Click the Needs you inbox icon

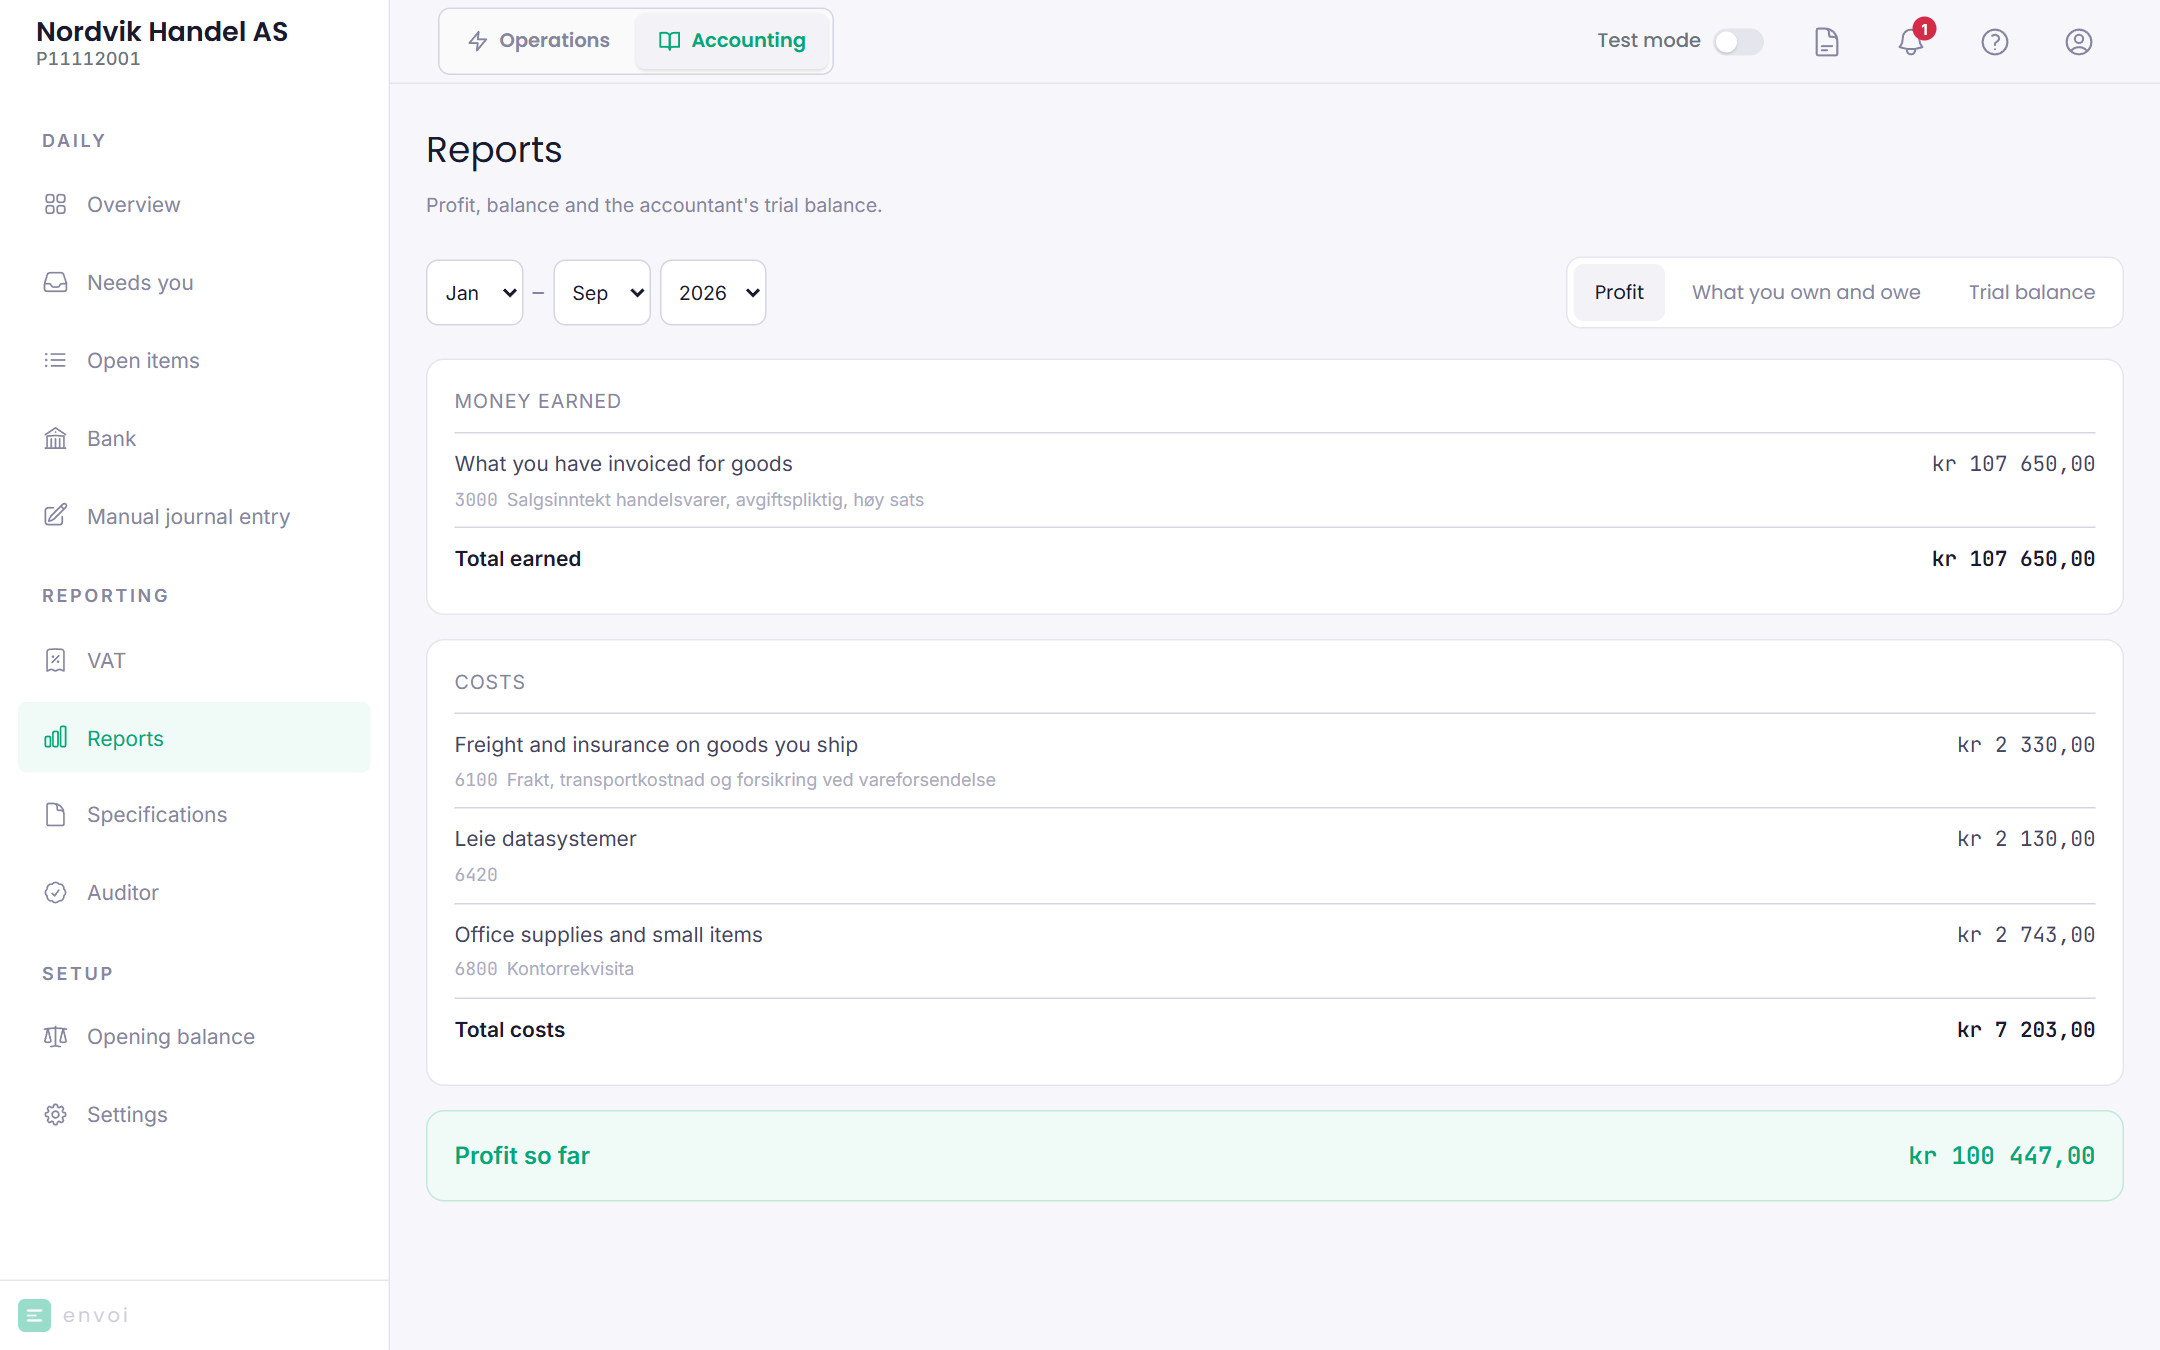click(56, 282)
